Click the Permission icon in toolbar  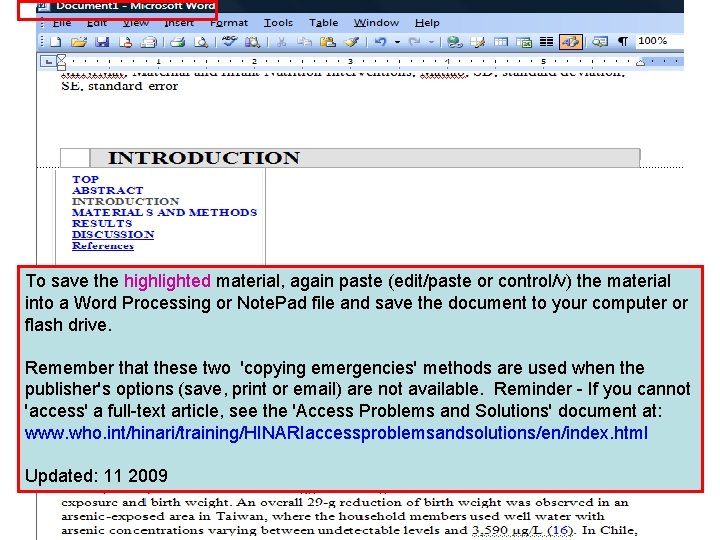point(125,42)
